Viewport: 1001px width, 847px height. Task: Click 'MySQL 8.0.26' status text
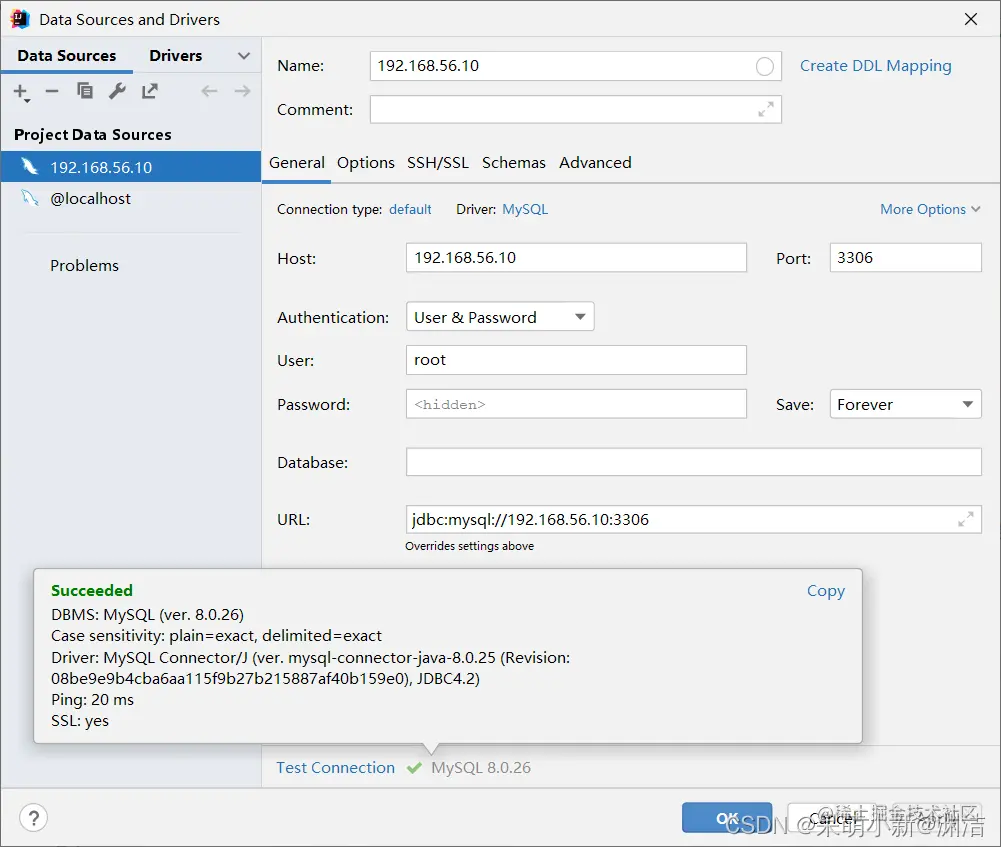tap(481, 768)
